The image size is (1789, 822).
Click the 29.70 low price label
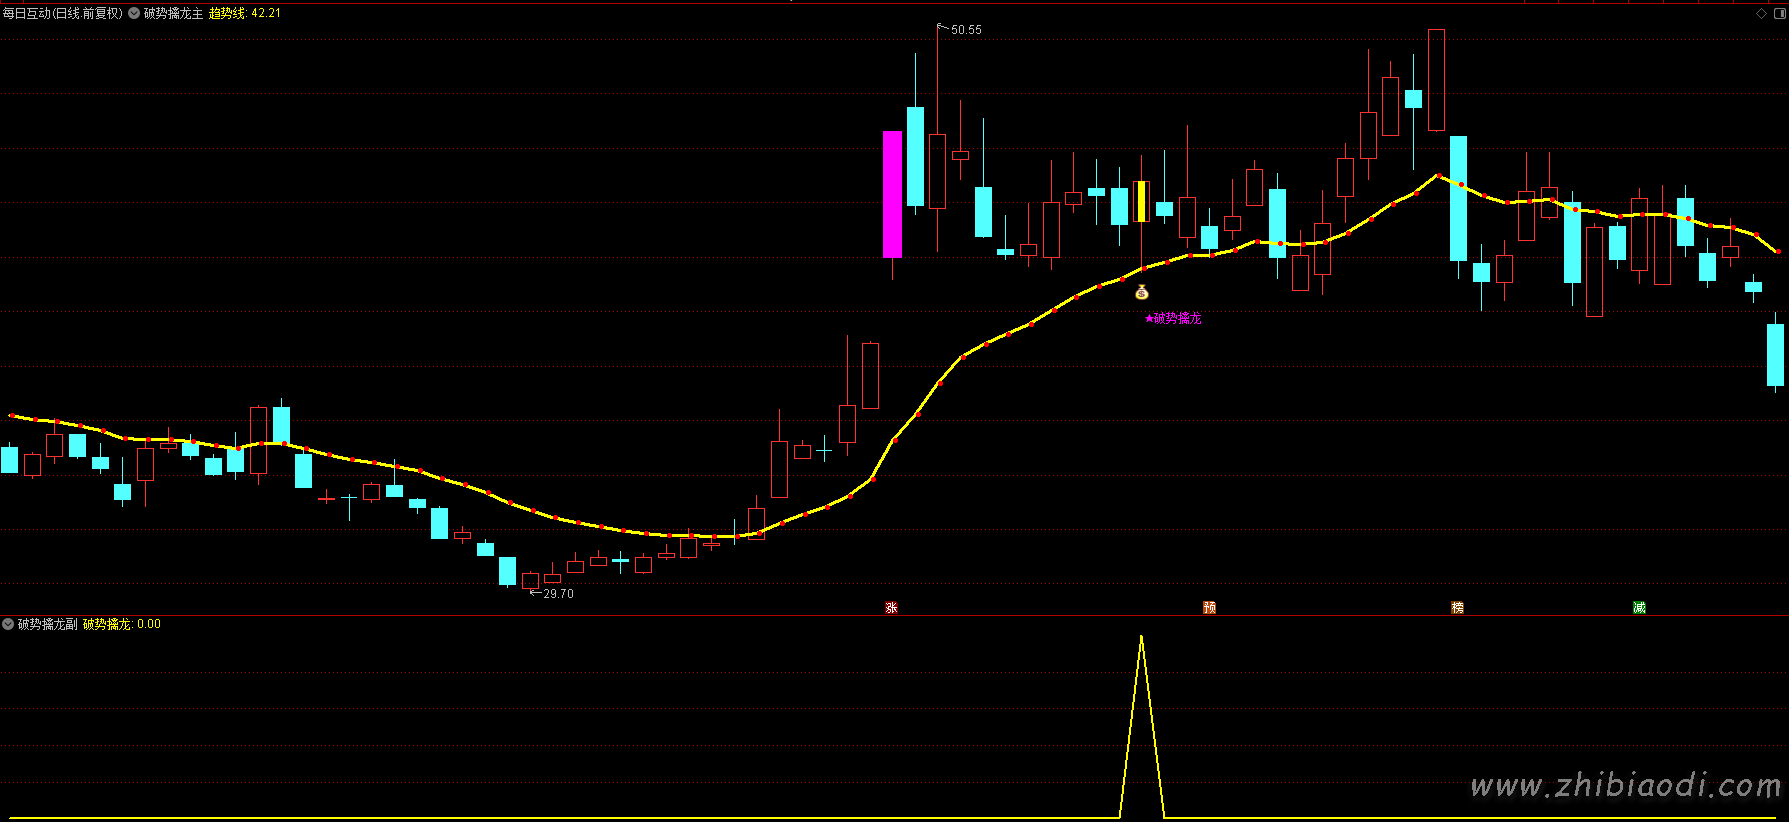click(558, 594)
